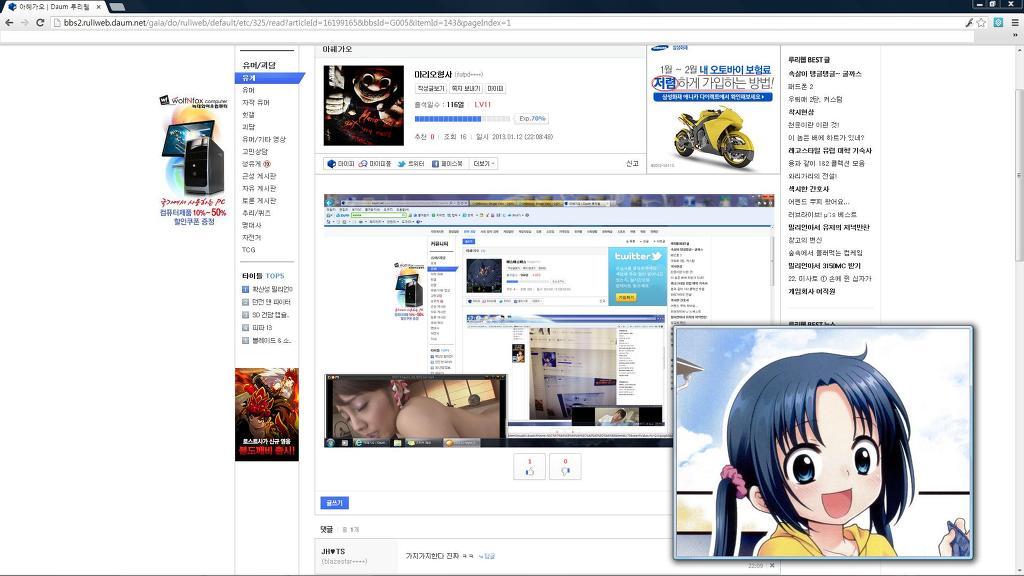This screenshot has height=576, width=1024.
Task: Share to 마이피 using its icon
Action: tap(340, 163)
